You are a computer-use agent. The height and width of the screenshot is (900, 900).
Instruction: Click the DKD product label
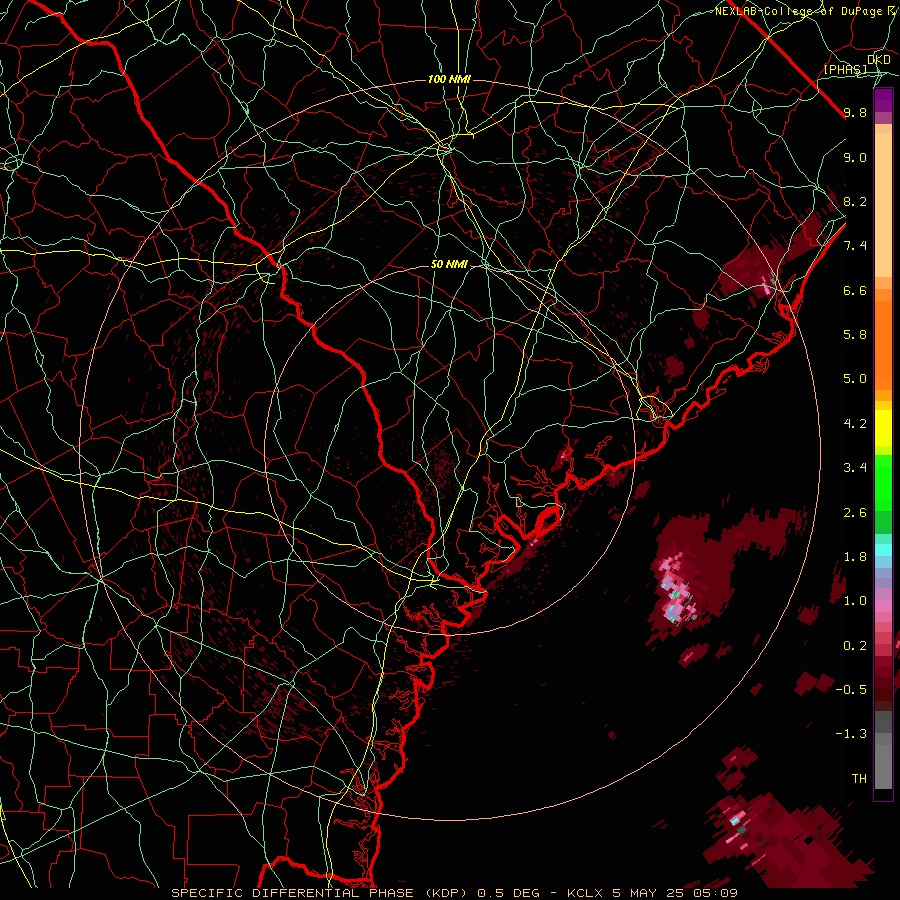coord(879,59)
